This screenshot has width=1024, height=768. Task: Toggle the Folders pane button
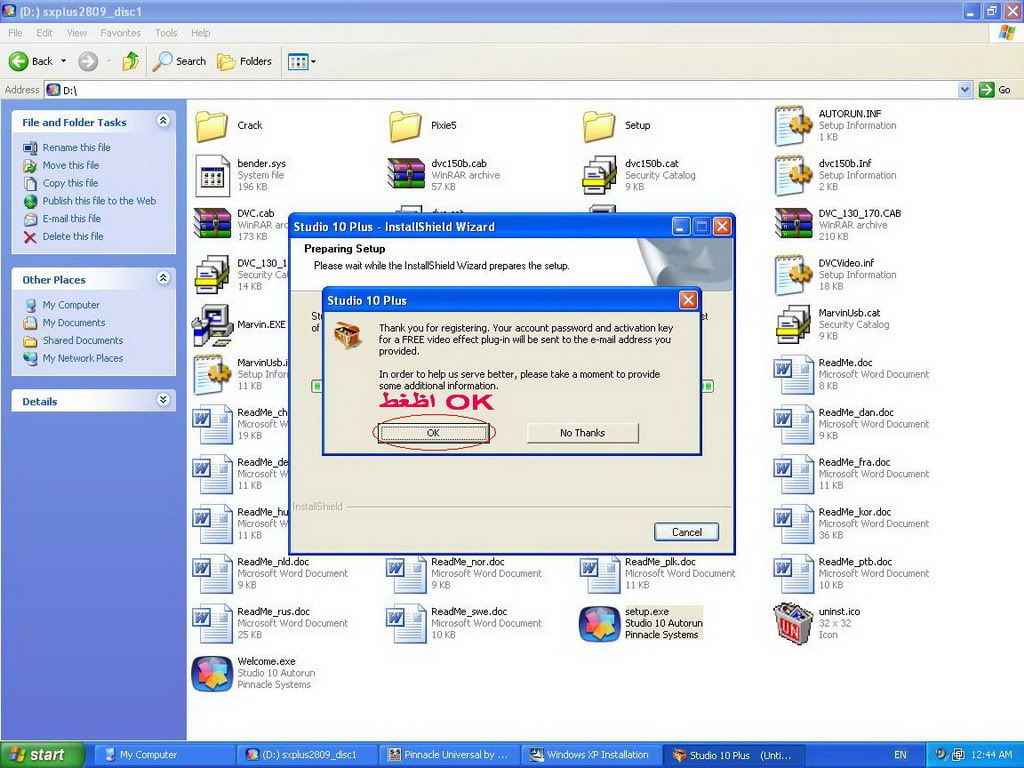245,61
